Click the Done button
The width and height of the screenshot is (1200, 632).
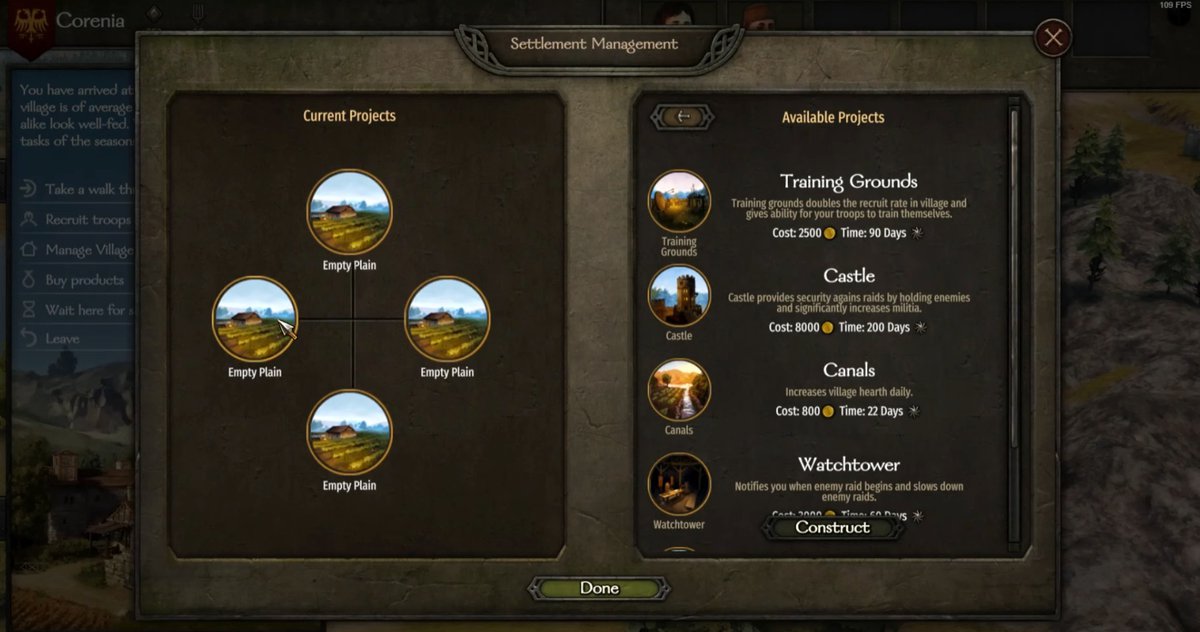599,588
